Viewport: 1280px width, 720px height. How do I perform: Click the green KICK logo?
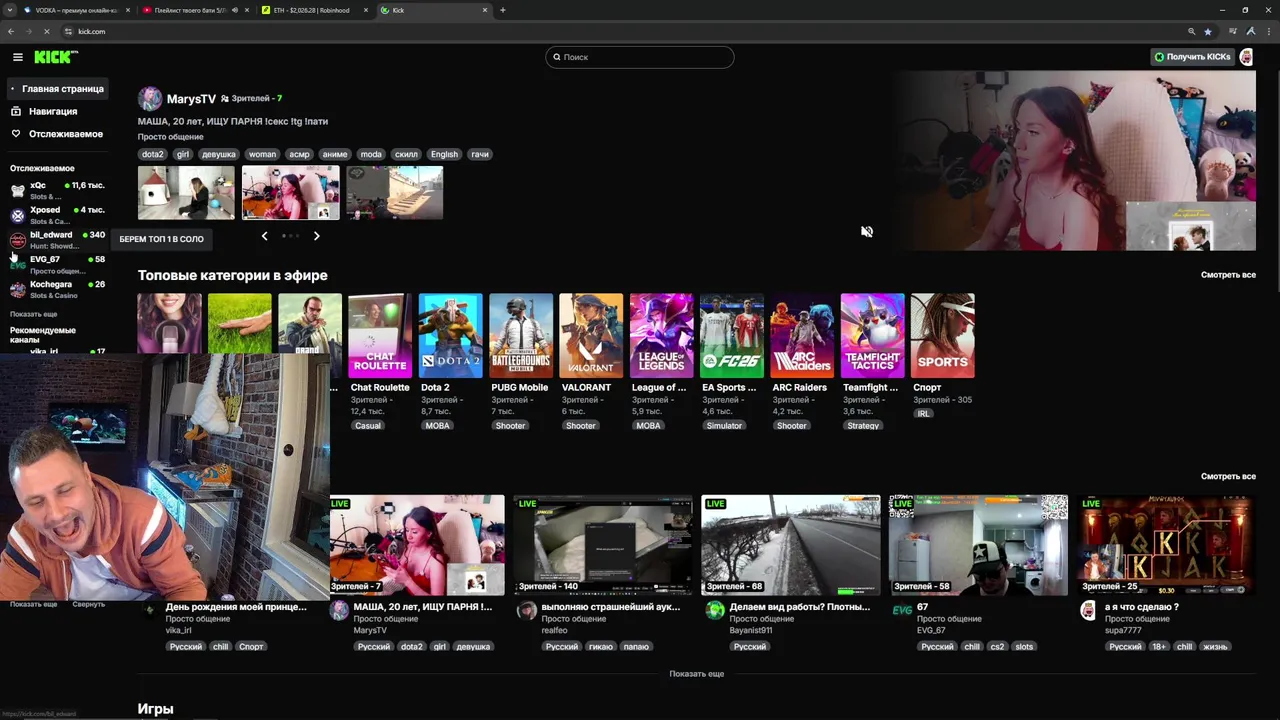55,57
